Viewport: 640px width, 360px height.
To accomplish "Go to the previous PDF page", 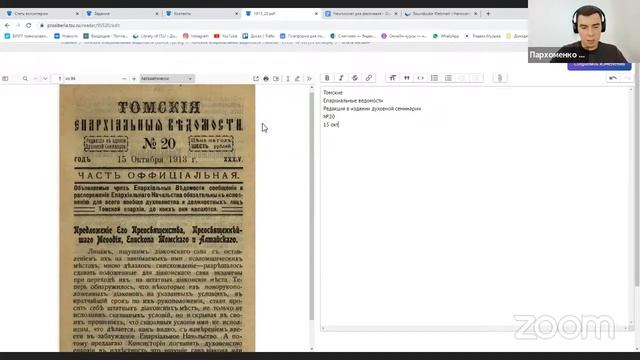I will click(x=36, y=78).
